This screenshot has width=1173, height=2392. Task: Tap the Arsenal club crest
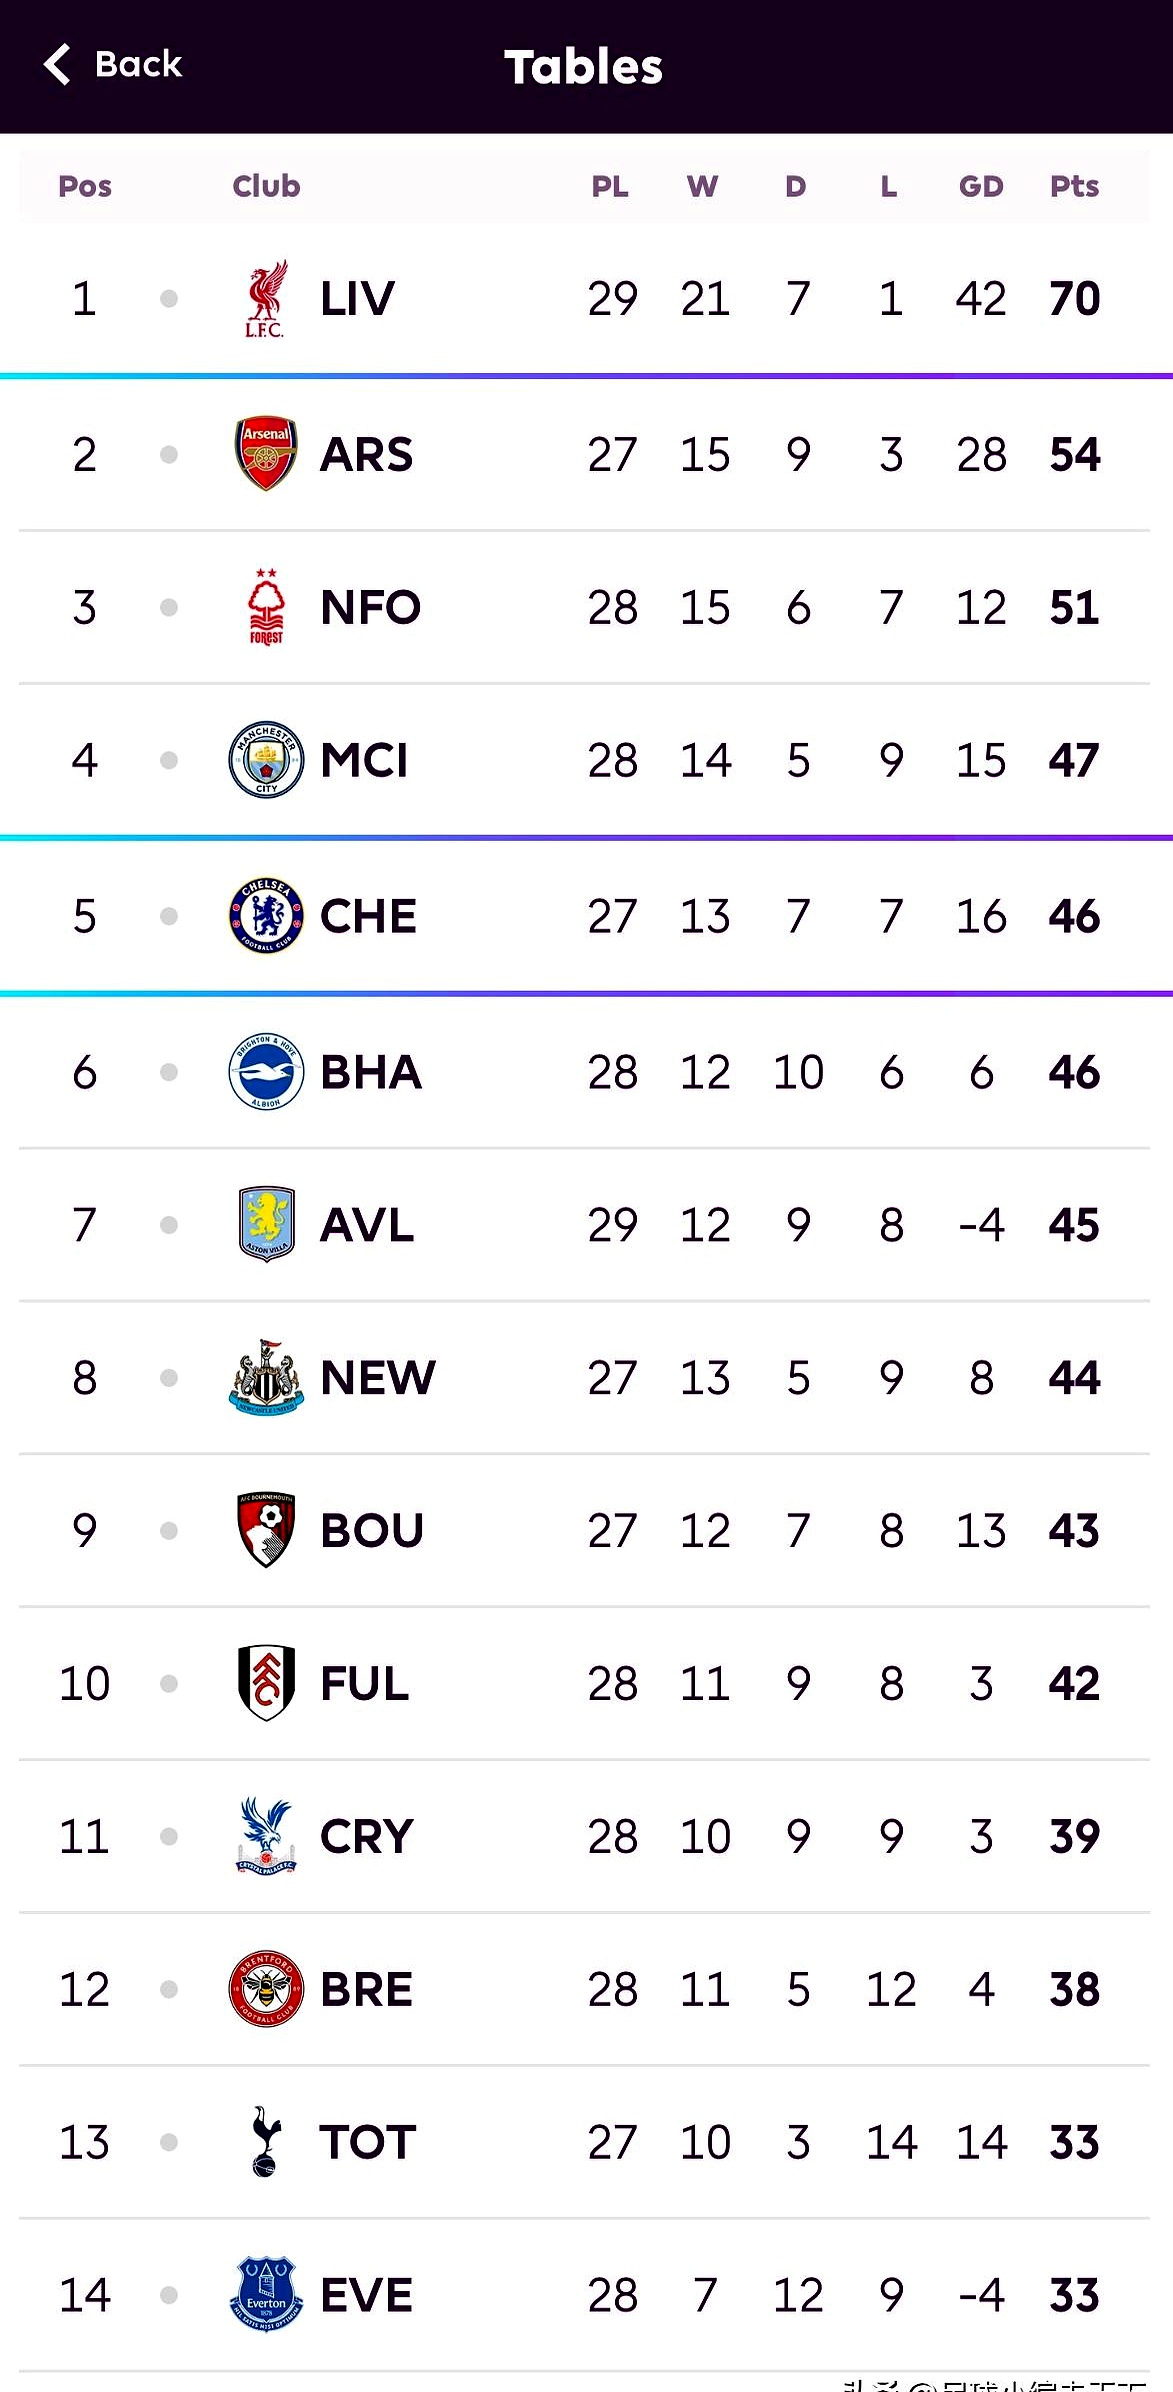[266, 454]
